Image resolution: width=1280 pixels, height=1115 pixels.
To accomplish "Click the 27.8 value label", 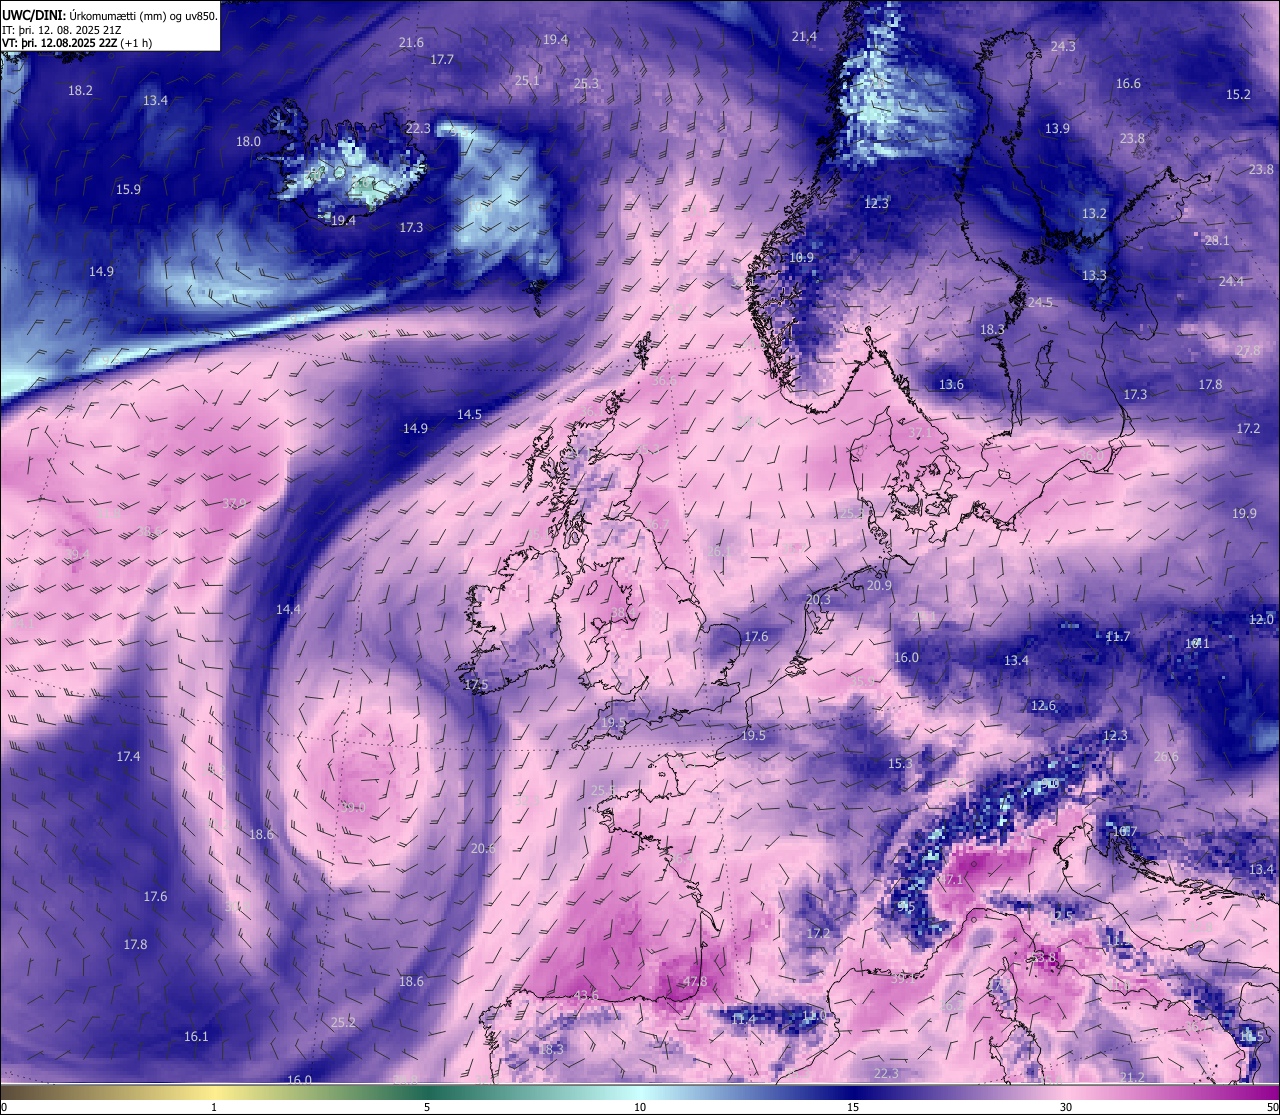I will (1248, 351).
